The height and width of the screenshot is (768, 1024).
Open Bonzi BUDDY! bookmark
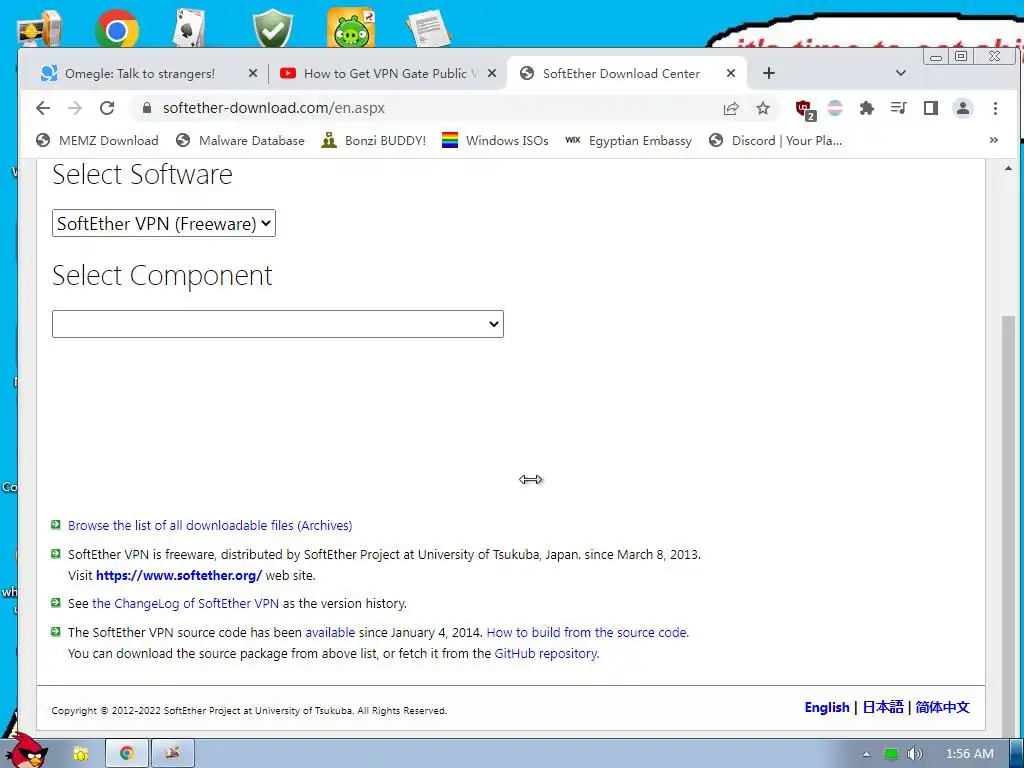pyautogui.click(x=374, y=140)
